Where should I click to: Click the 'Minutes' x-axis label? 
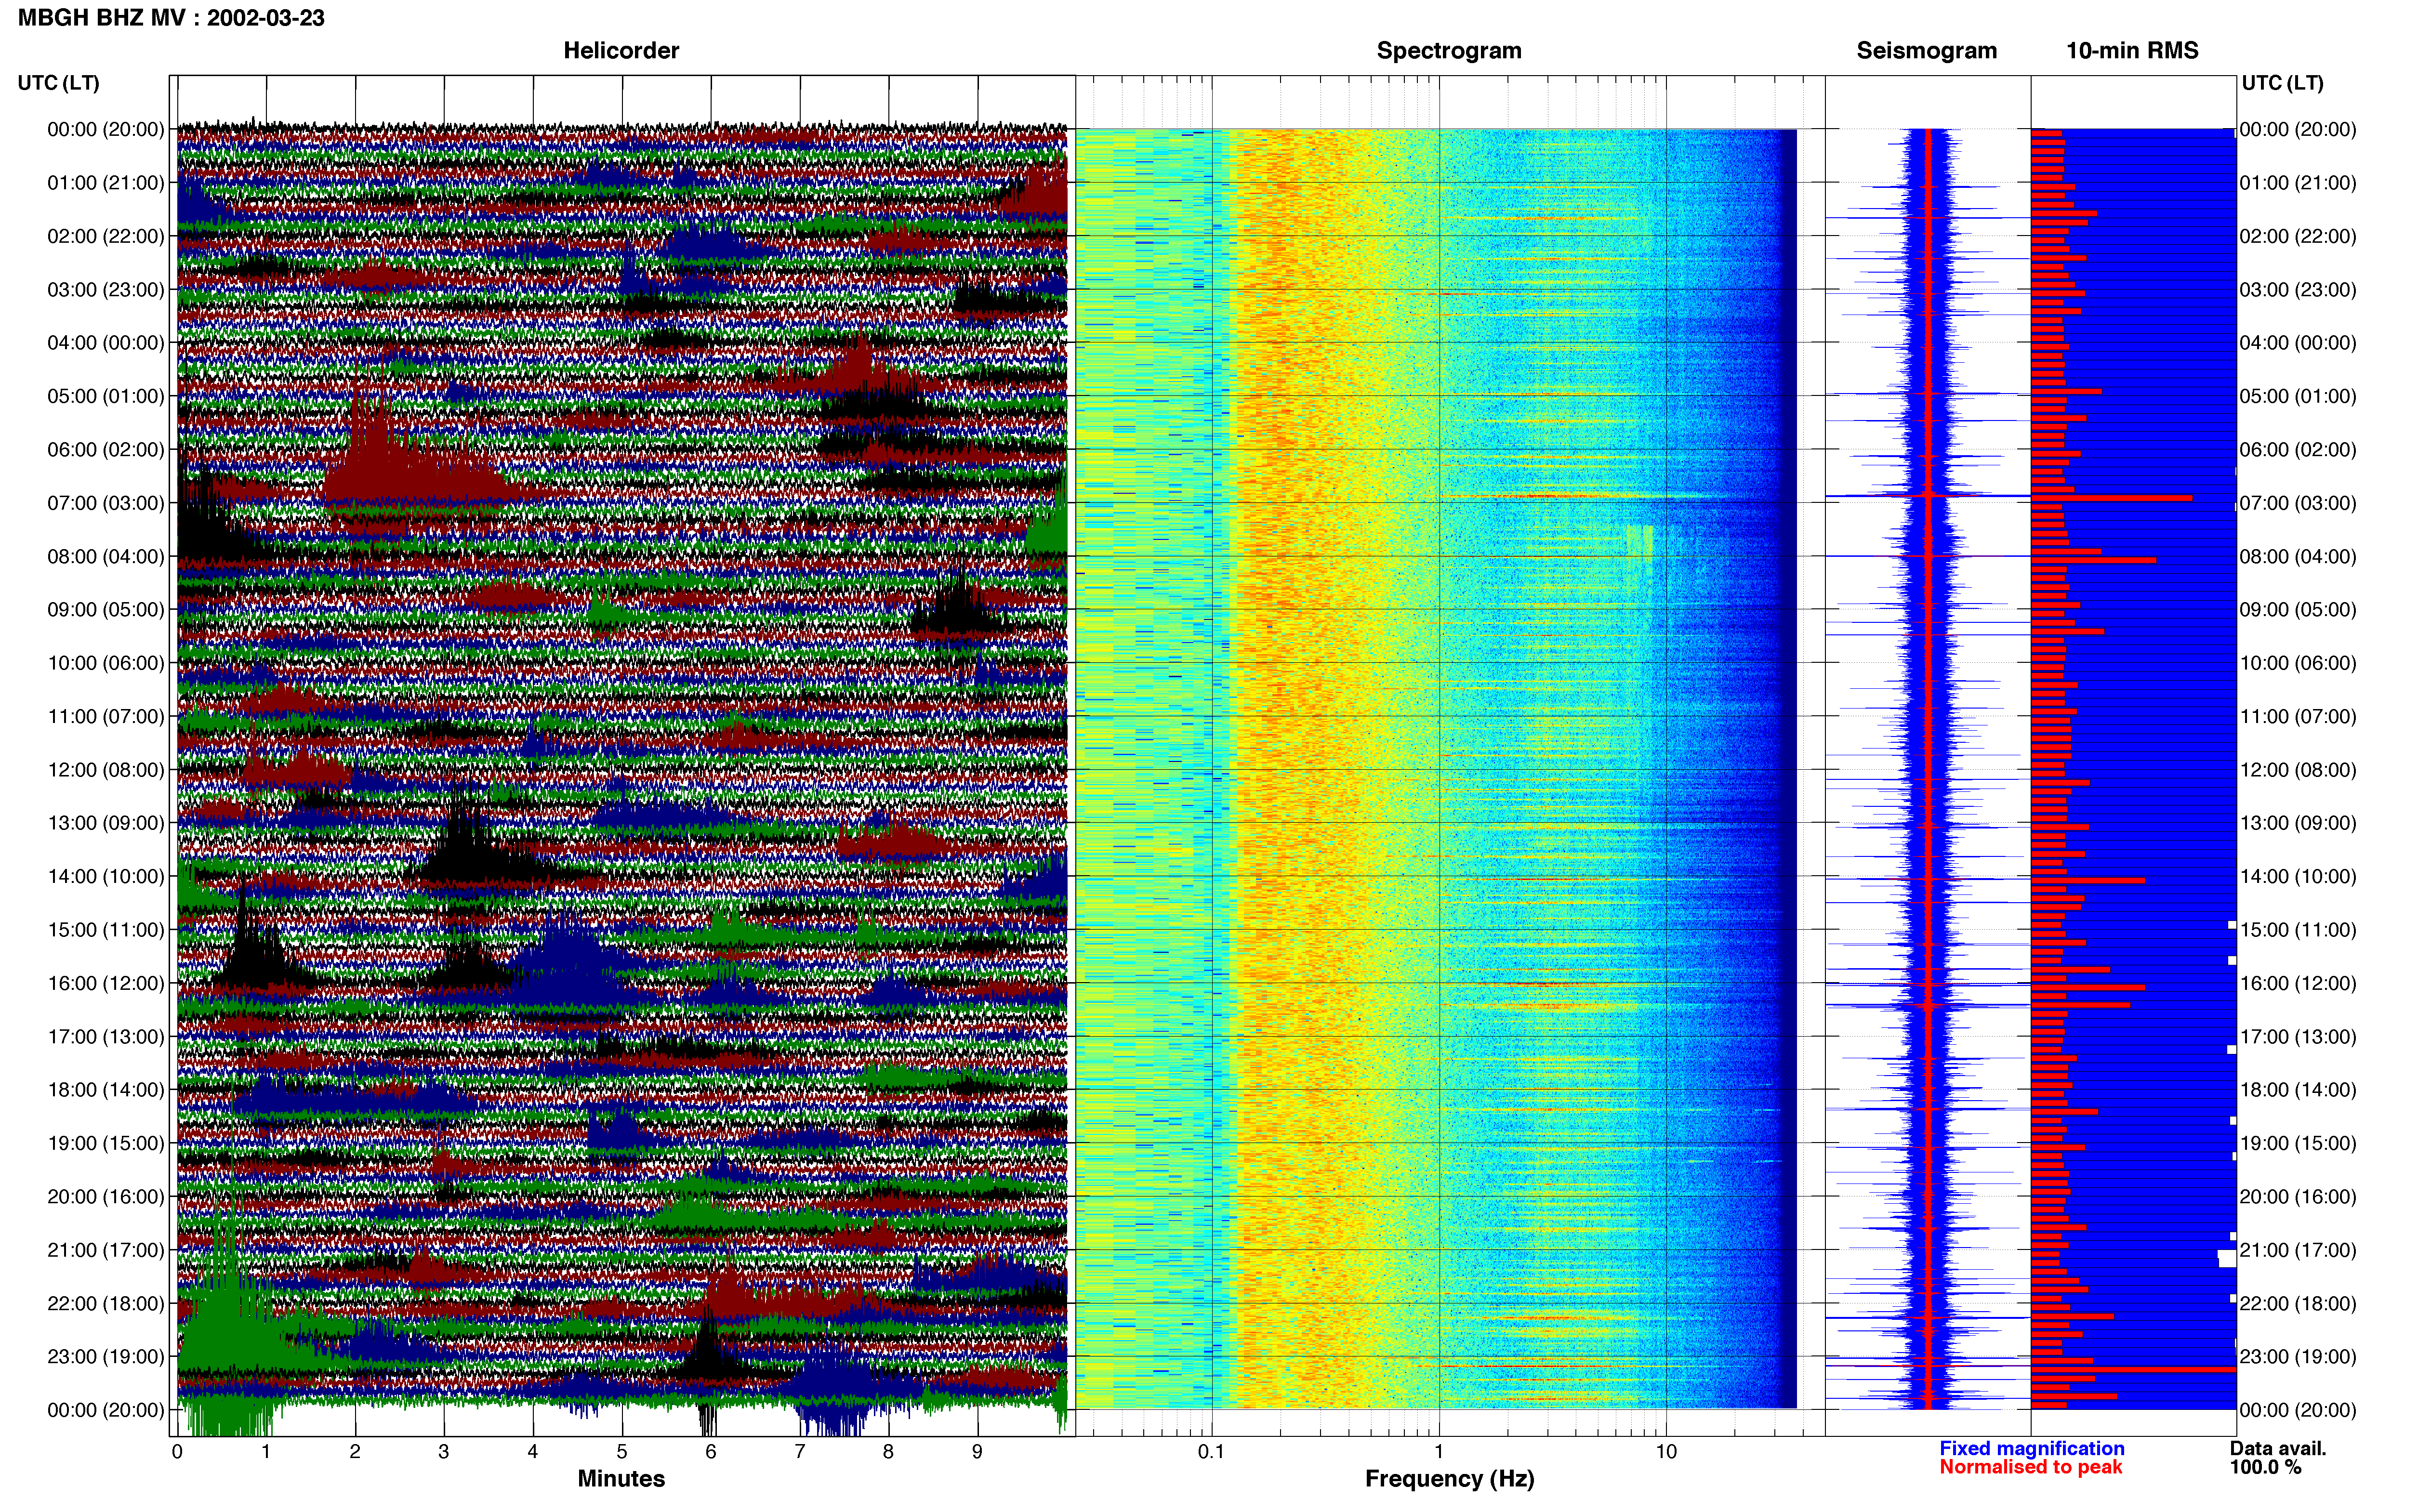[621, 1479]
